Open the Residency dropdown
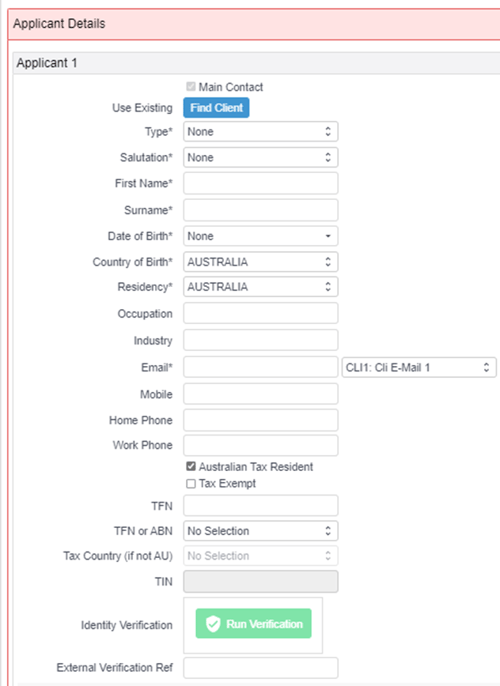The image size is (500, 686). [260, 287]
